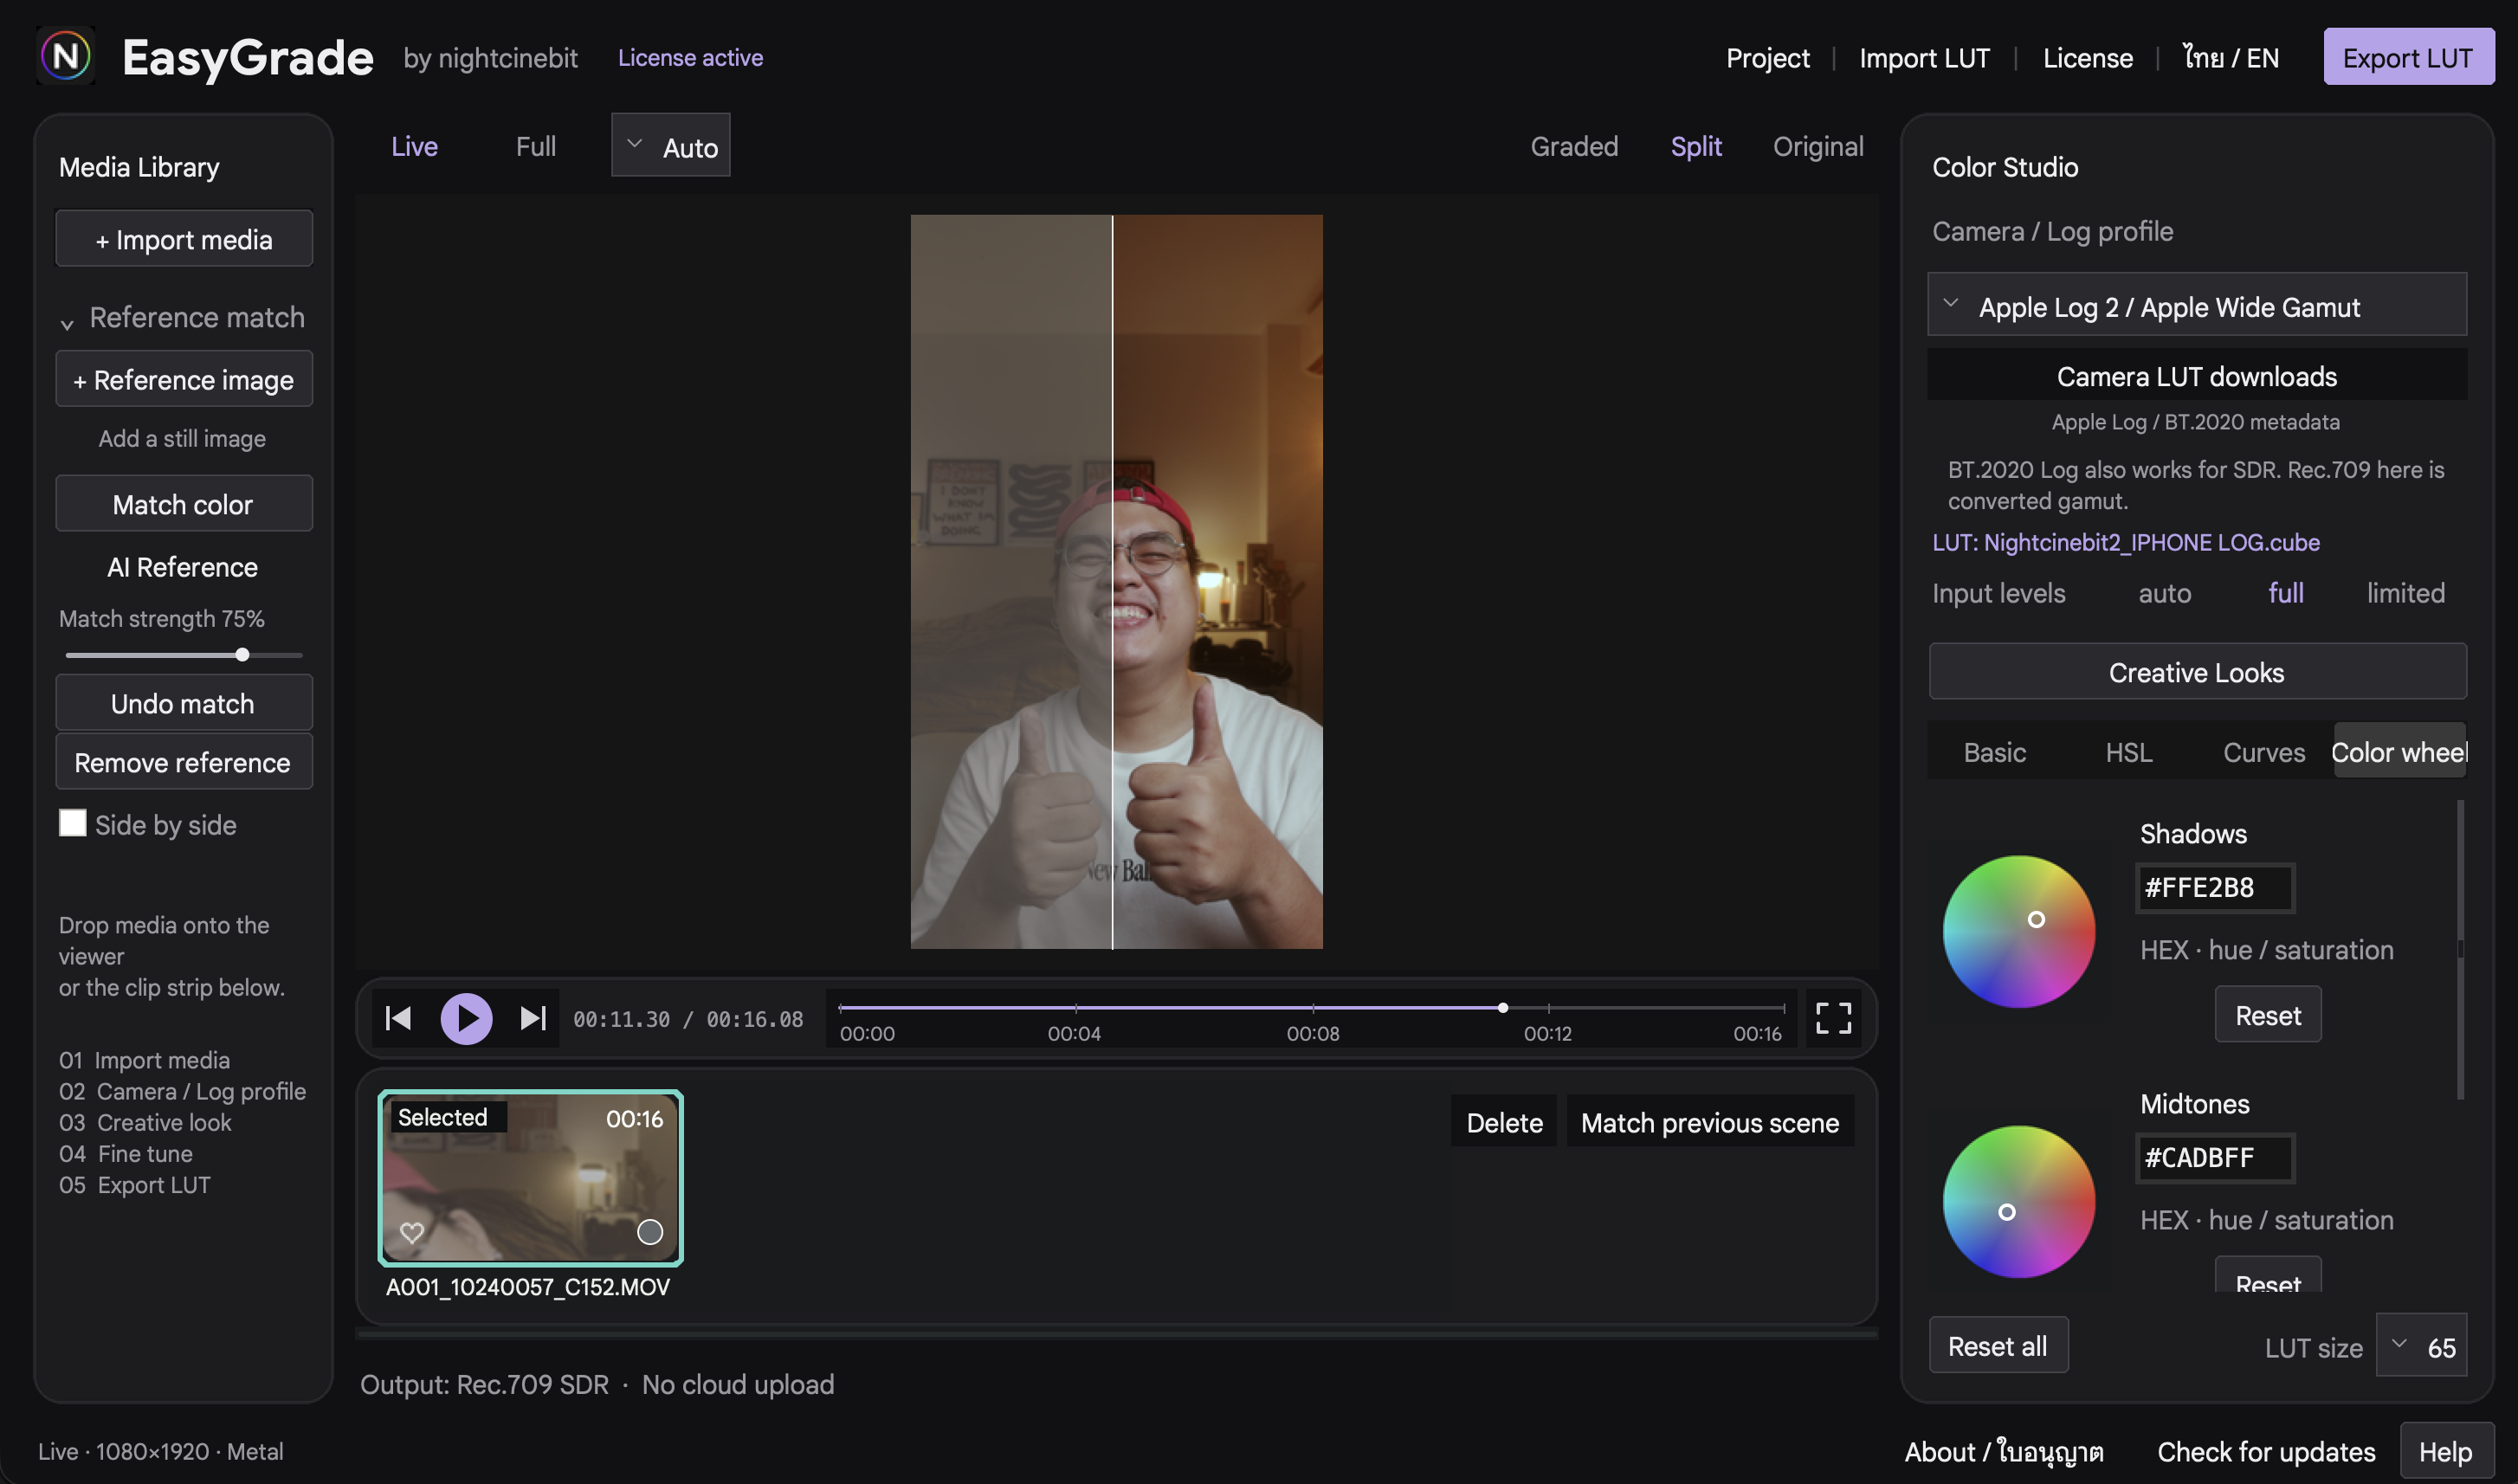This screenshot has width=2518, height=1484.
Task: Toggle the selection circle on the clip thumbnail
Action: coord(650,1232)
